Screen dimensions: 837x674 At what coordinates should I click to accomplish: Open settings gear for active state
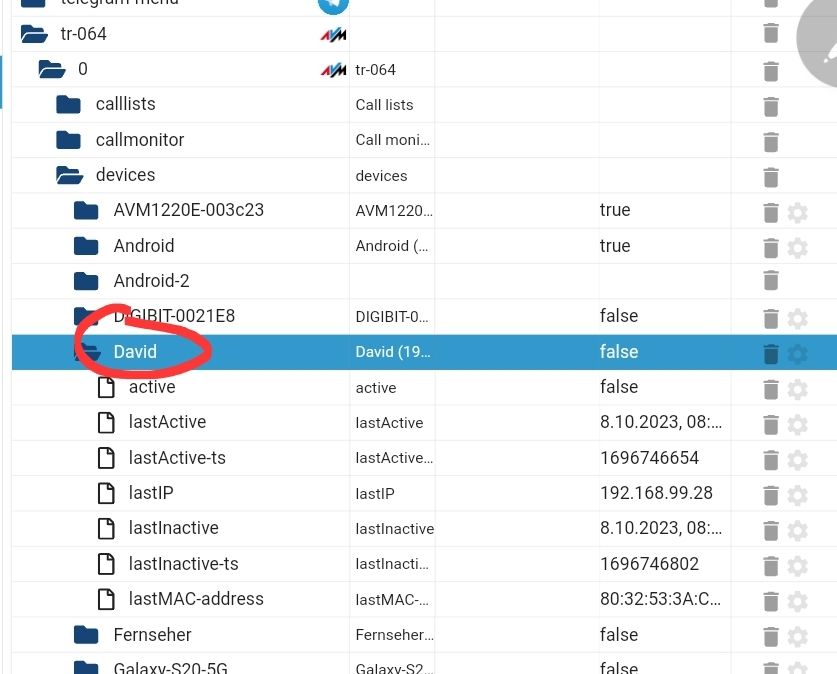click(x=797, y=390)
